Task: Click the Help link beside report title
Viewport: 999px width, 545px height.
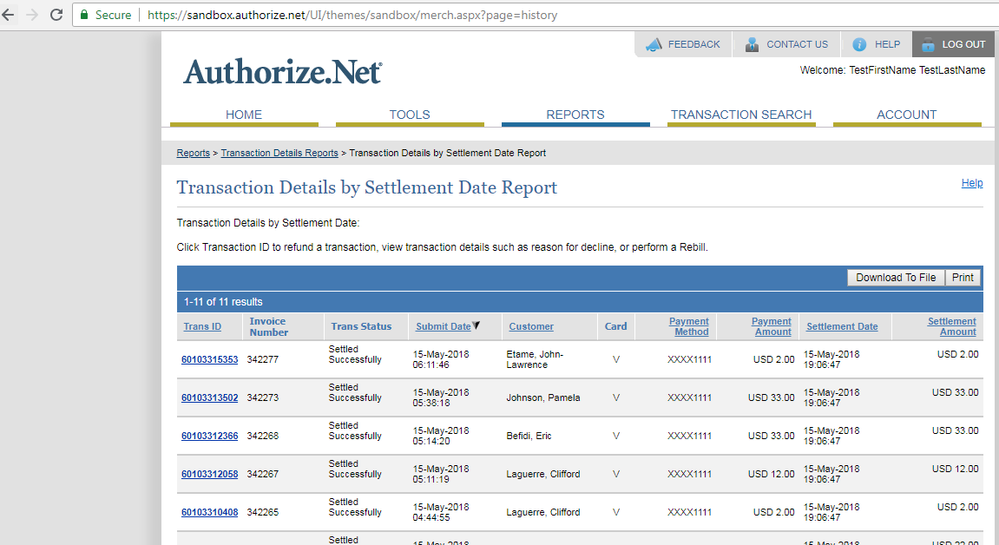Action: 971,183
